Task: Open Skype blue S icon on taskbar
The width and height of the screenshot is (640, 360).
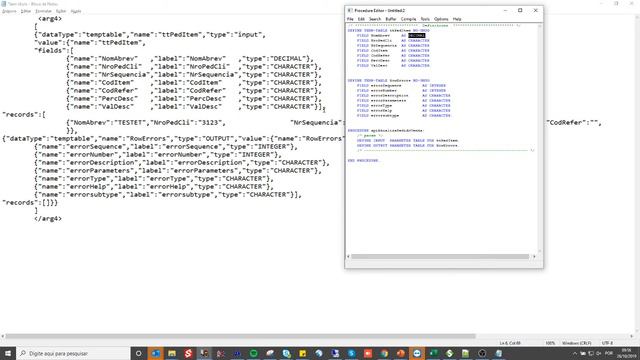Action: (x=351, y=353)
